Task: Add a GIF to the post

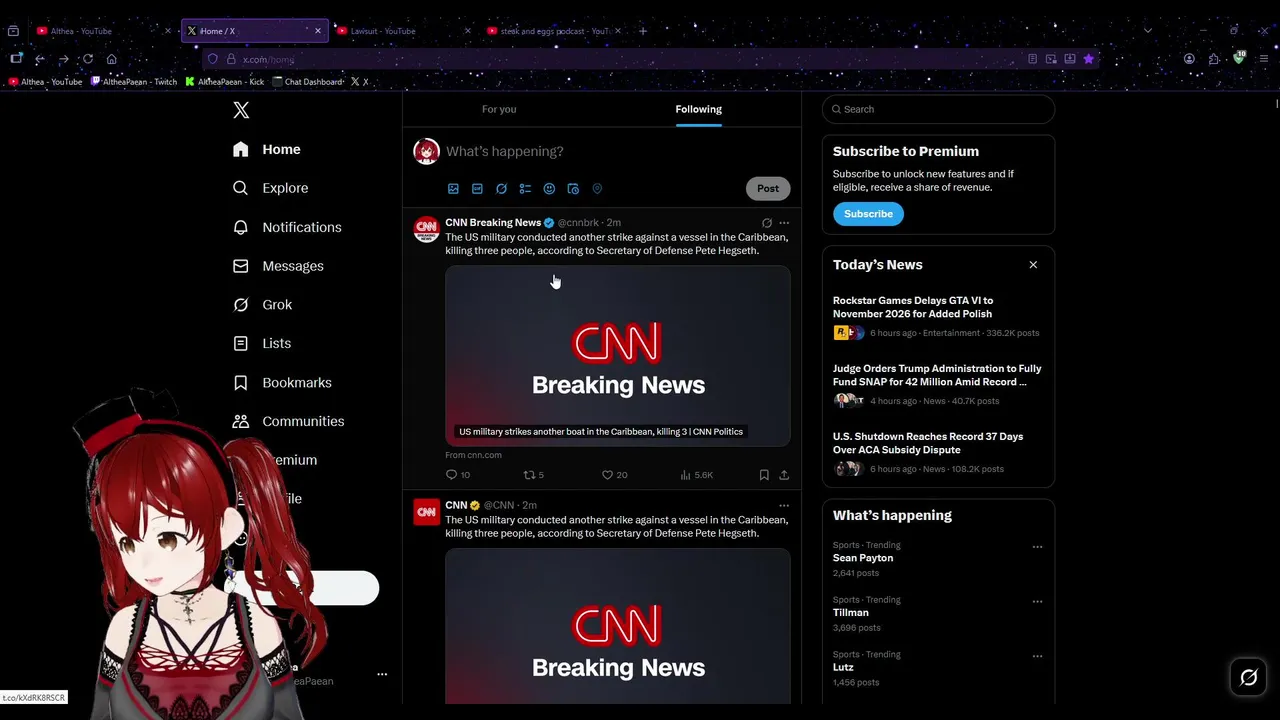Action: coord(477,188)
